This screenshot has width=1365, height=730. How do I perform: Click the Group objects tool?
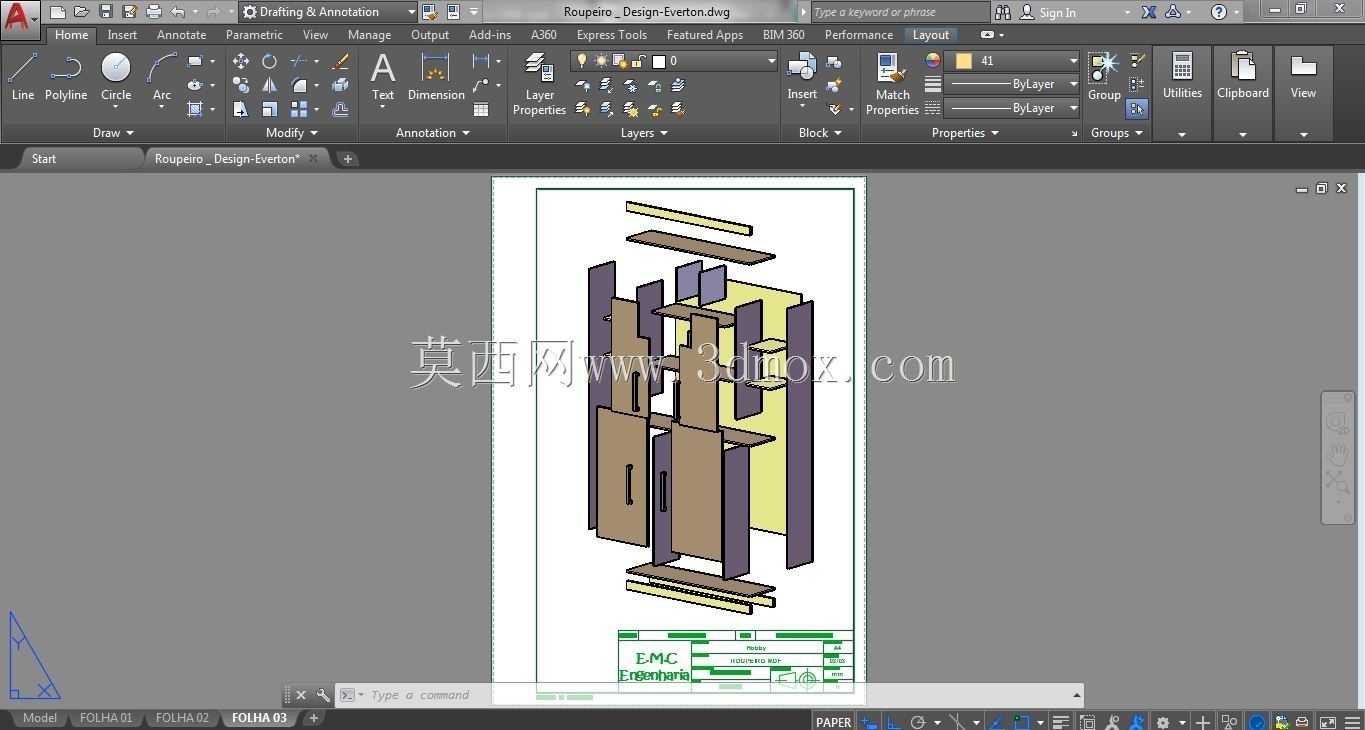coord(1104,77)
